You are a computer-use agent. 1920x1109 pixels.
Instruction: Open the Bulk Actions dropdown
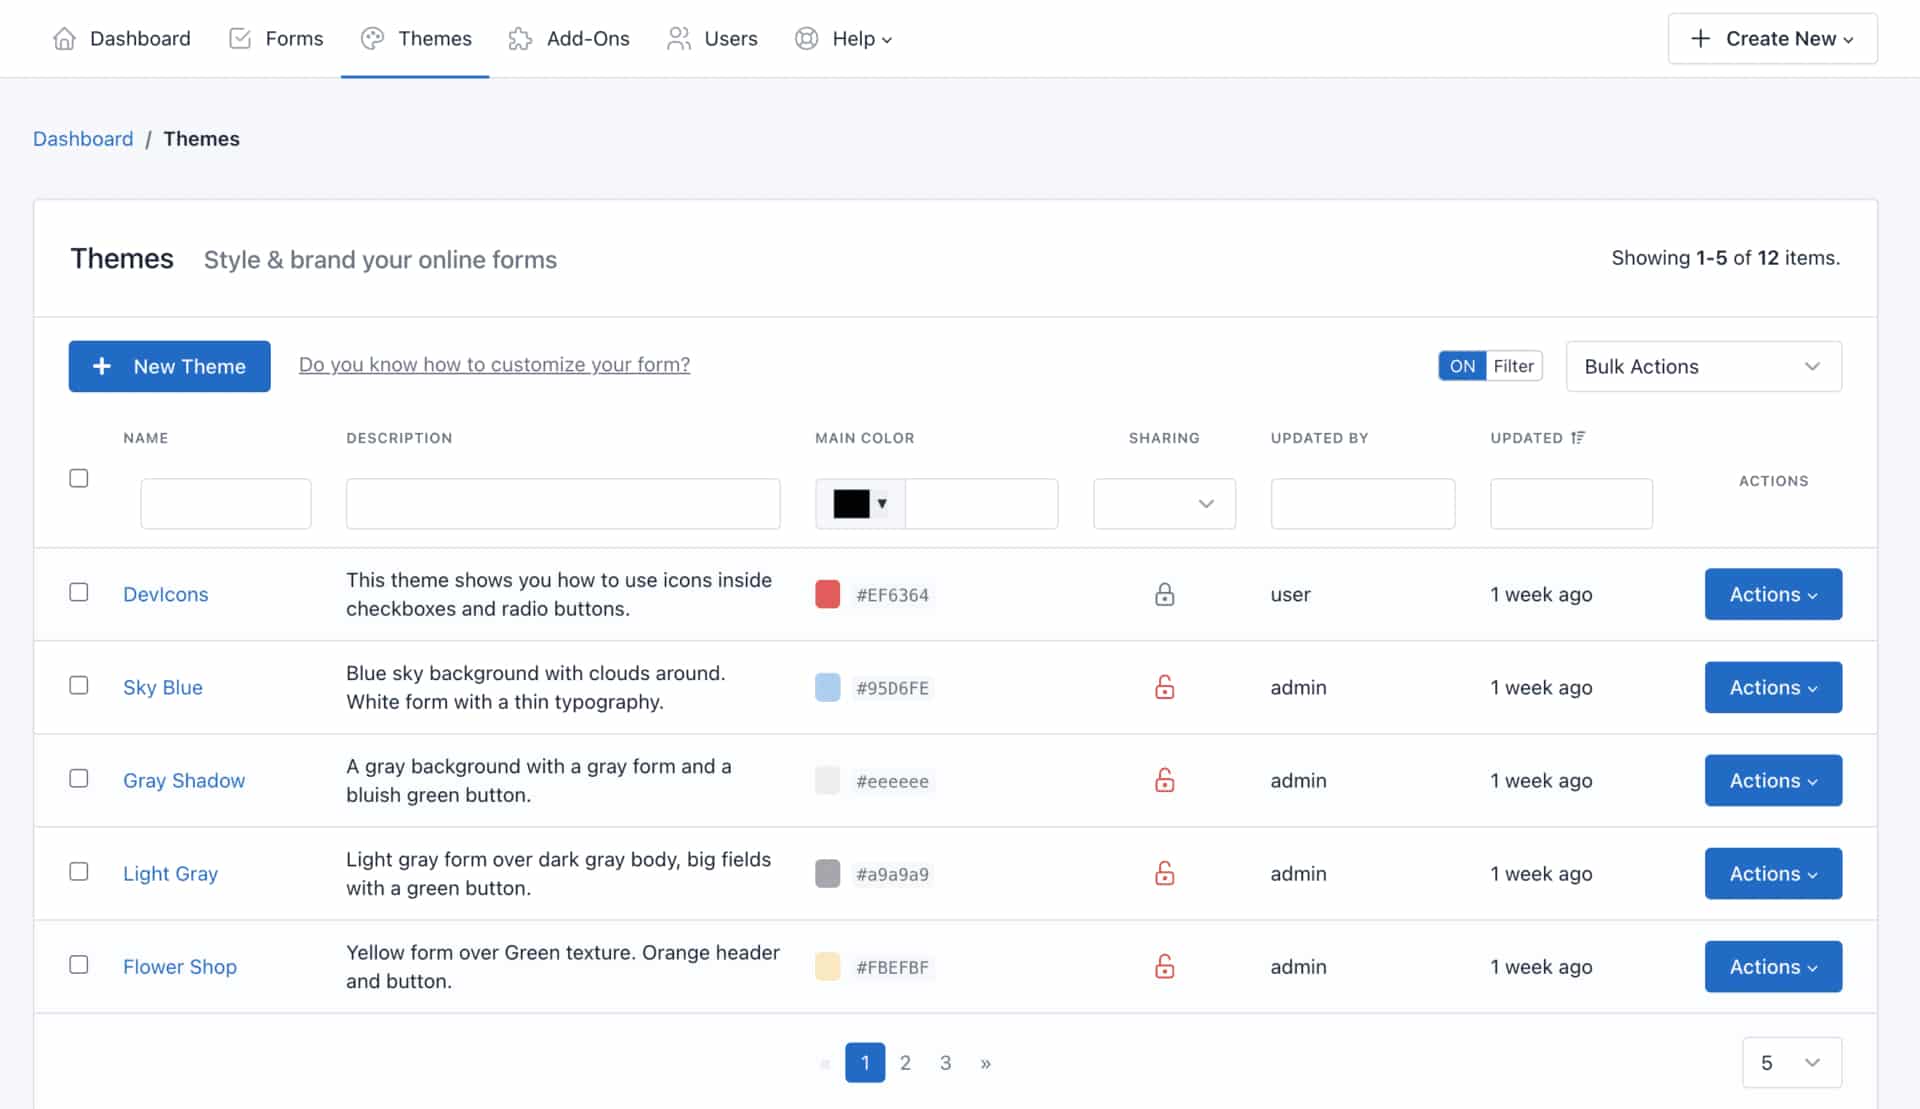(1703, 366)
